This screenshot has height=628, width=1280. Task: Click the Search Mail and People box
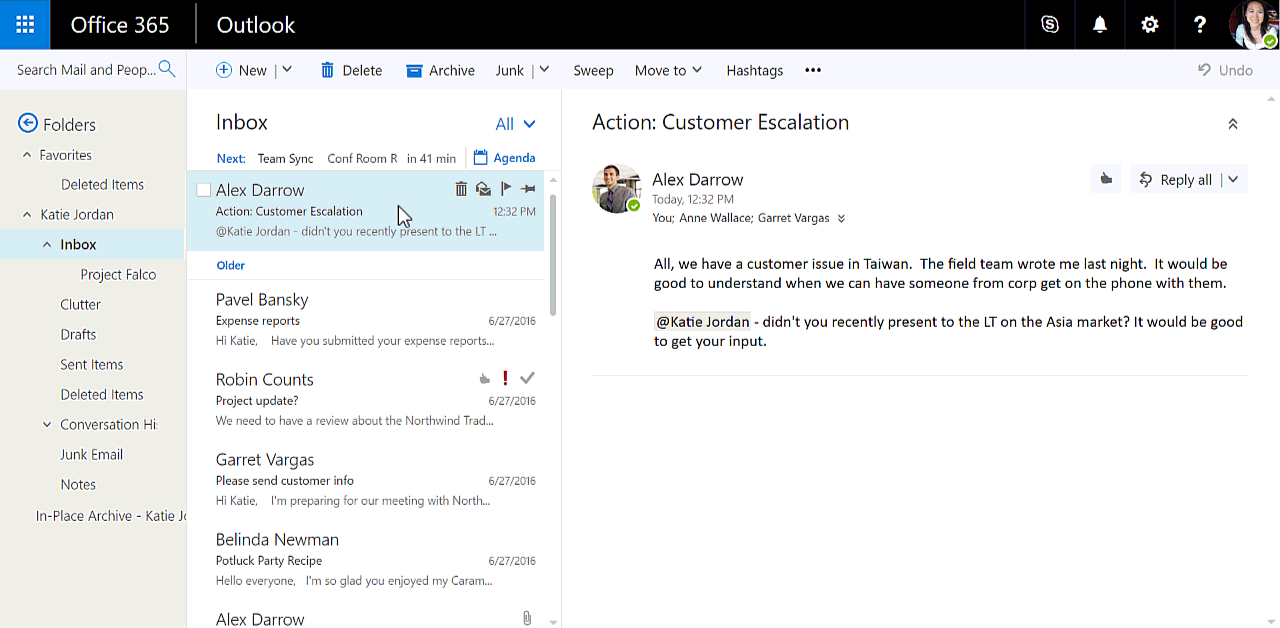click(86, 70)
